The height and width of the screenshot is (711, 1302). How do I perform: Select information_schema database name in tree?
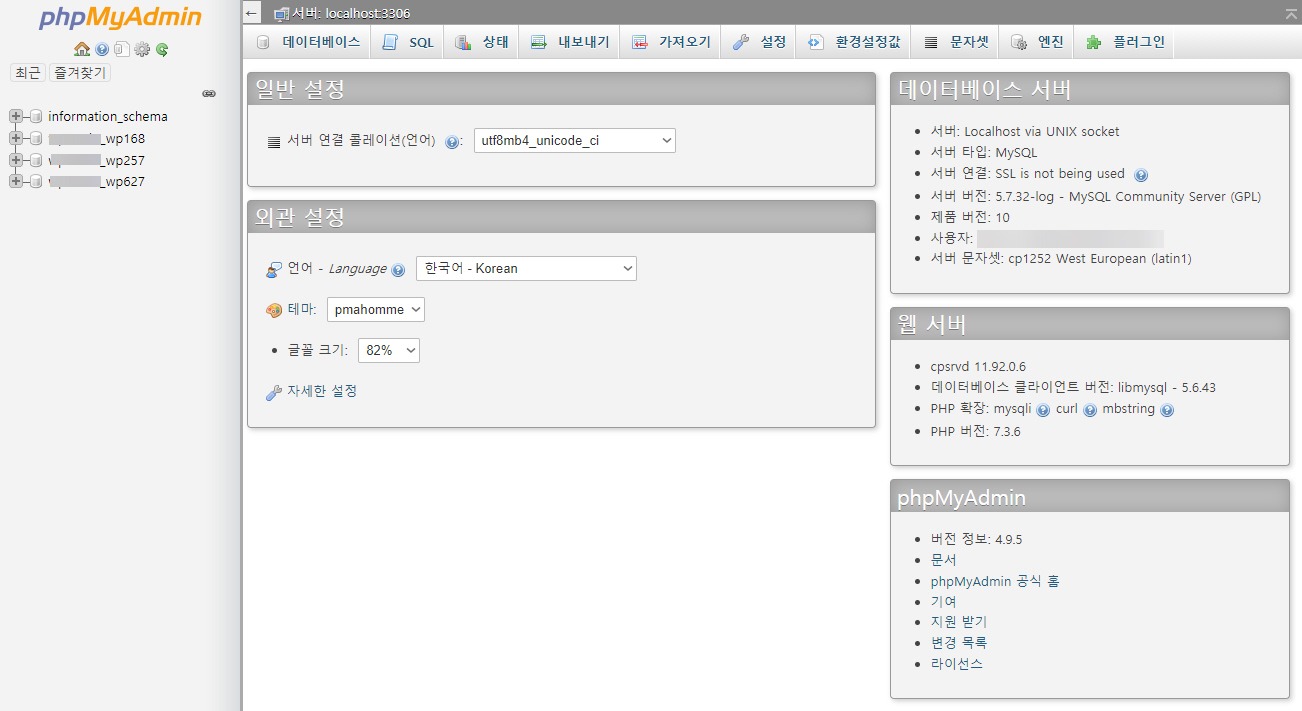108,117
